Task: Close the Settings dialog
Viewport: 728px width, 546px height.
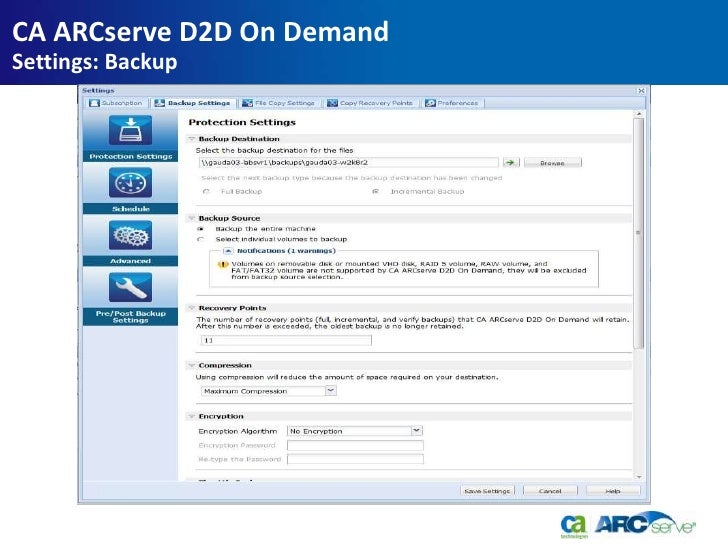Action: [x=641, y=91]
